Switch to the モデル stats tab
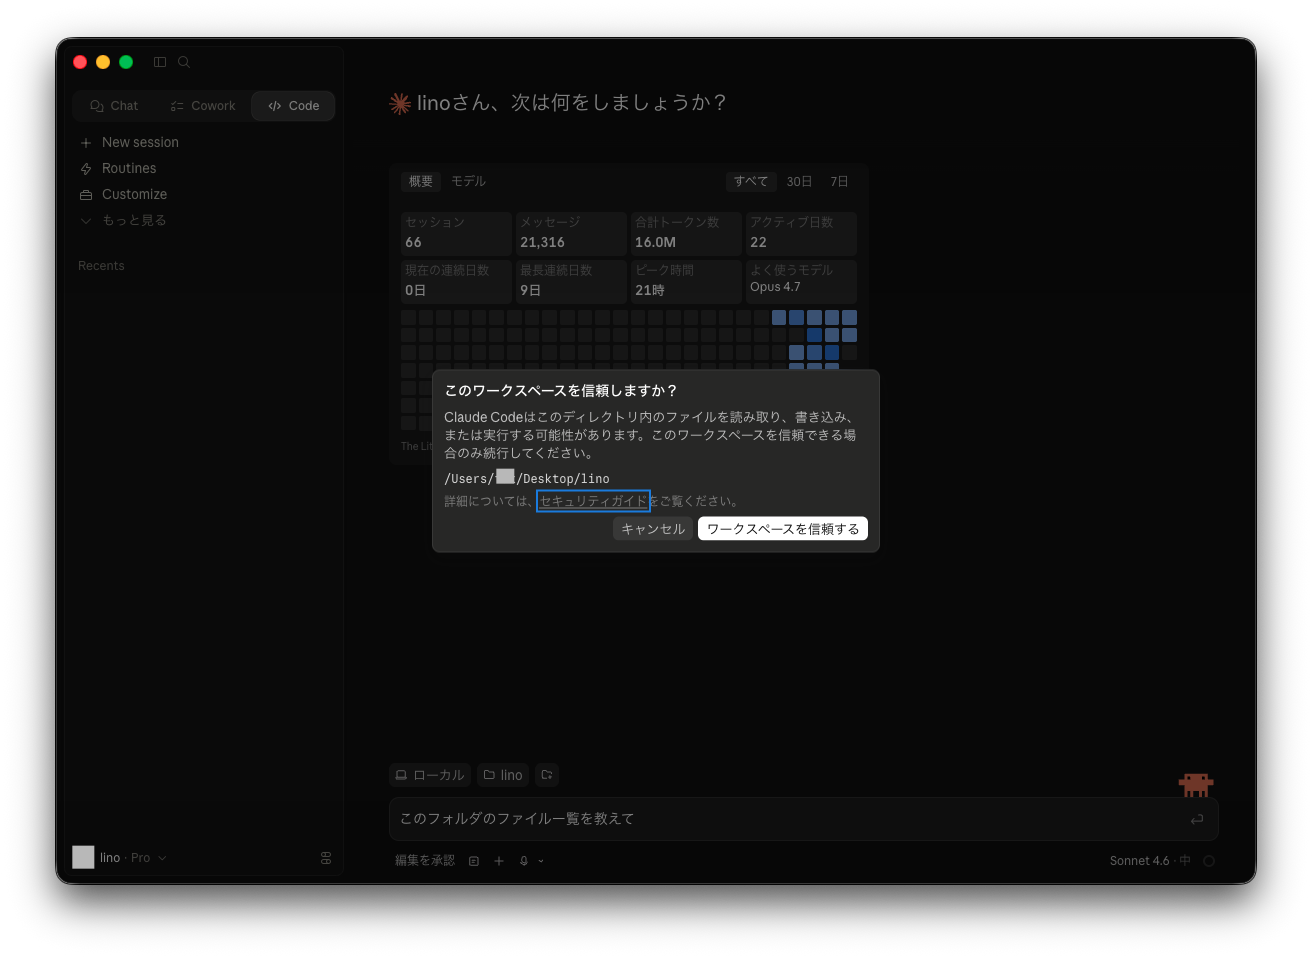 tap(468, 182)
